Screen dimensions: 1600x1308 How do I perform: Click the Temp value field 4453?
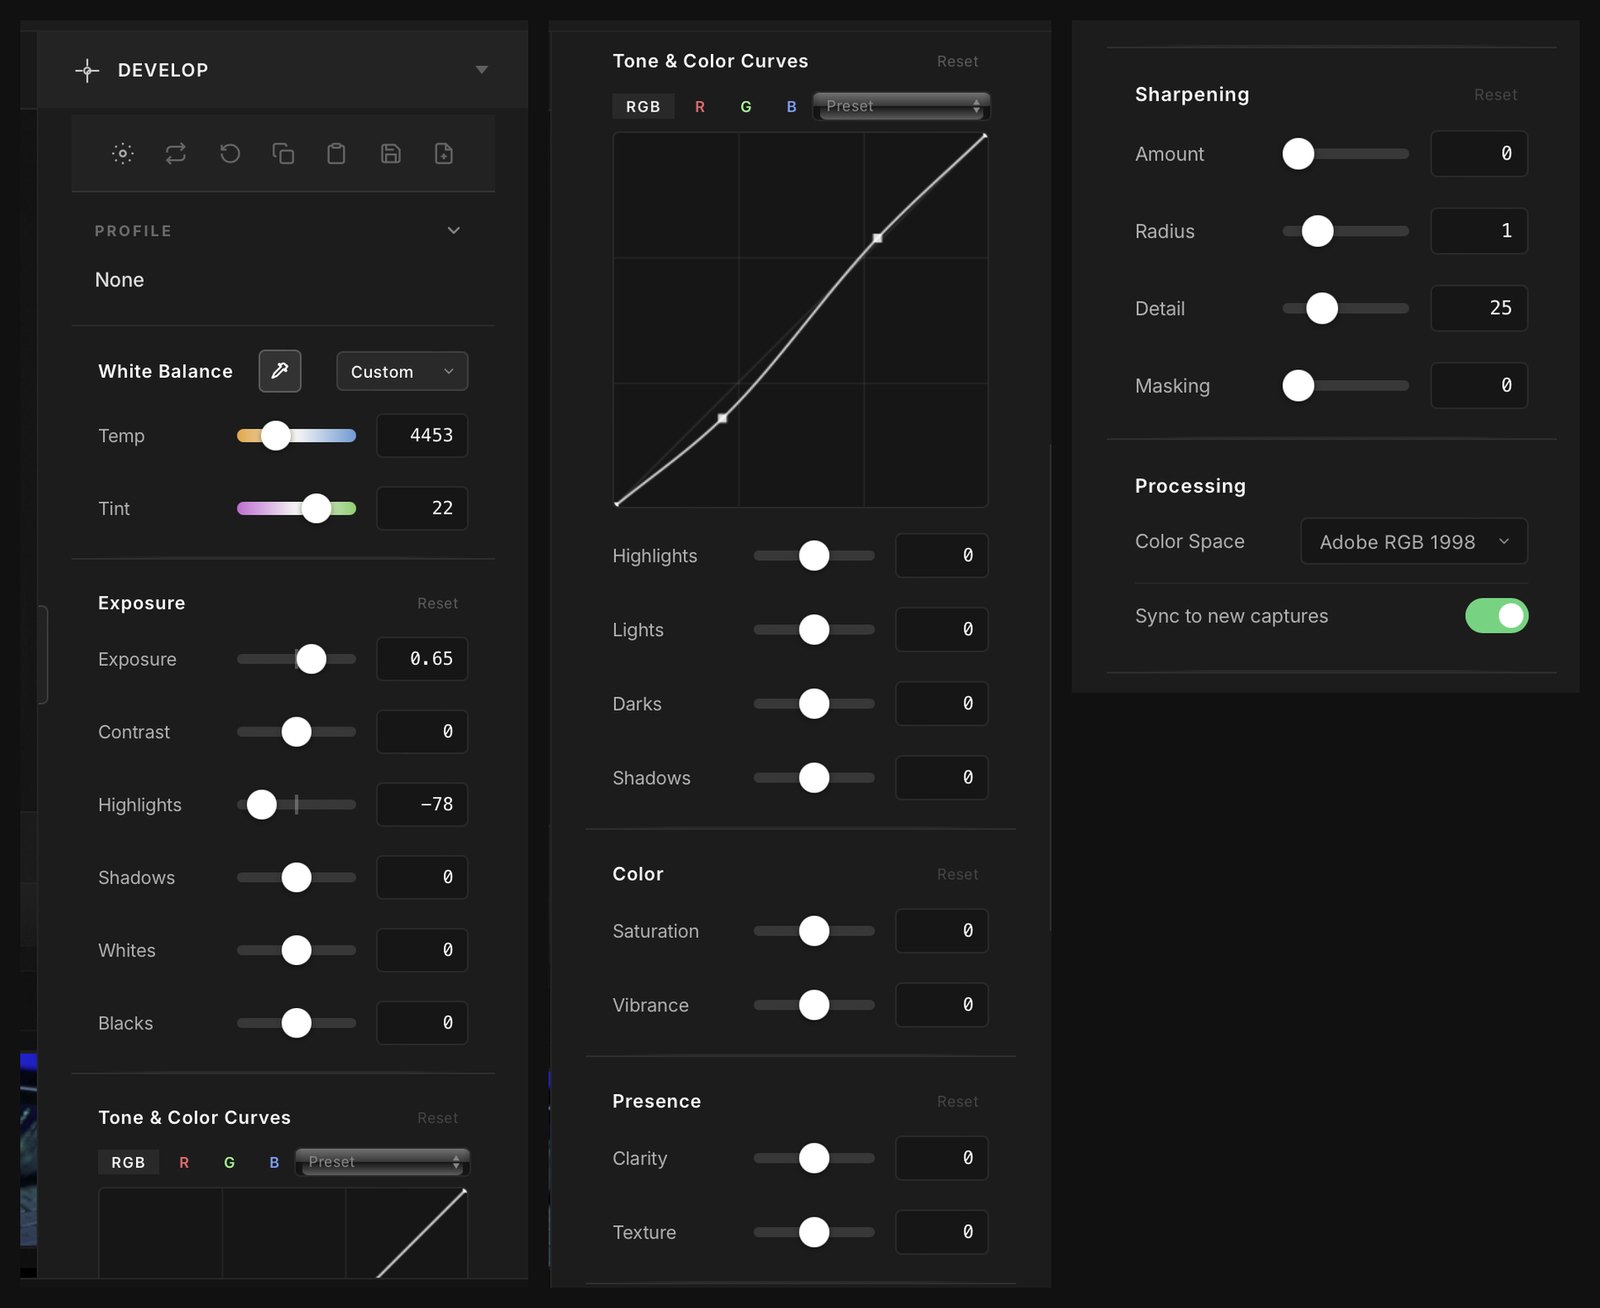[422, 435]
